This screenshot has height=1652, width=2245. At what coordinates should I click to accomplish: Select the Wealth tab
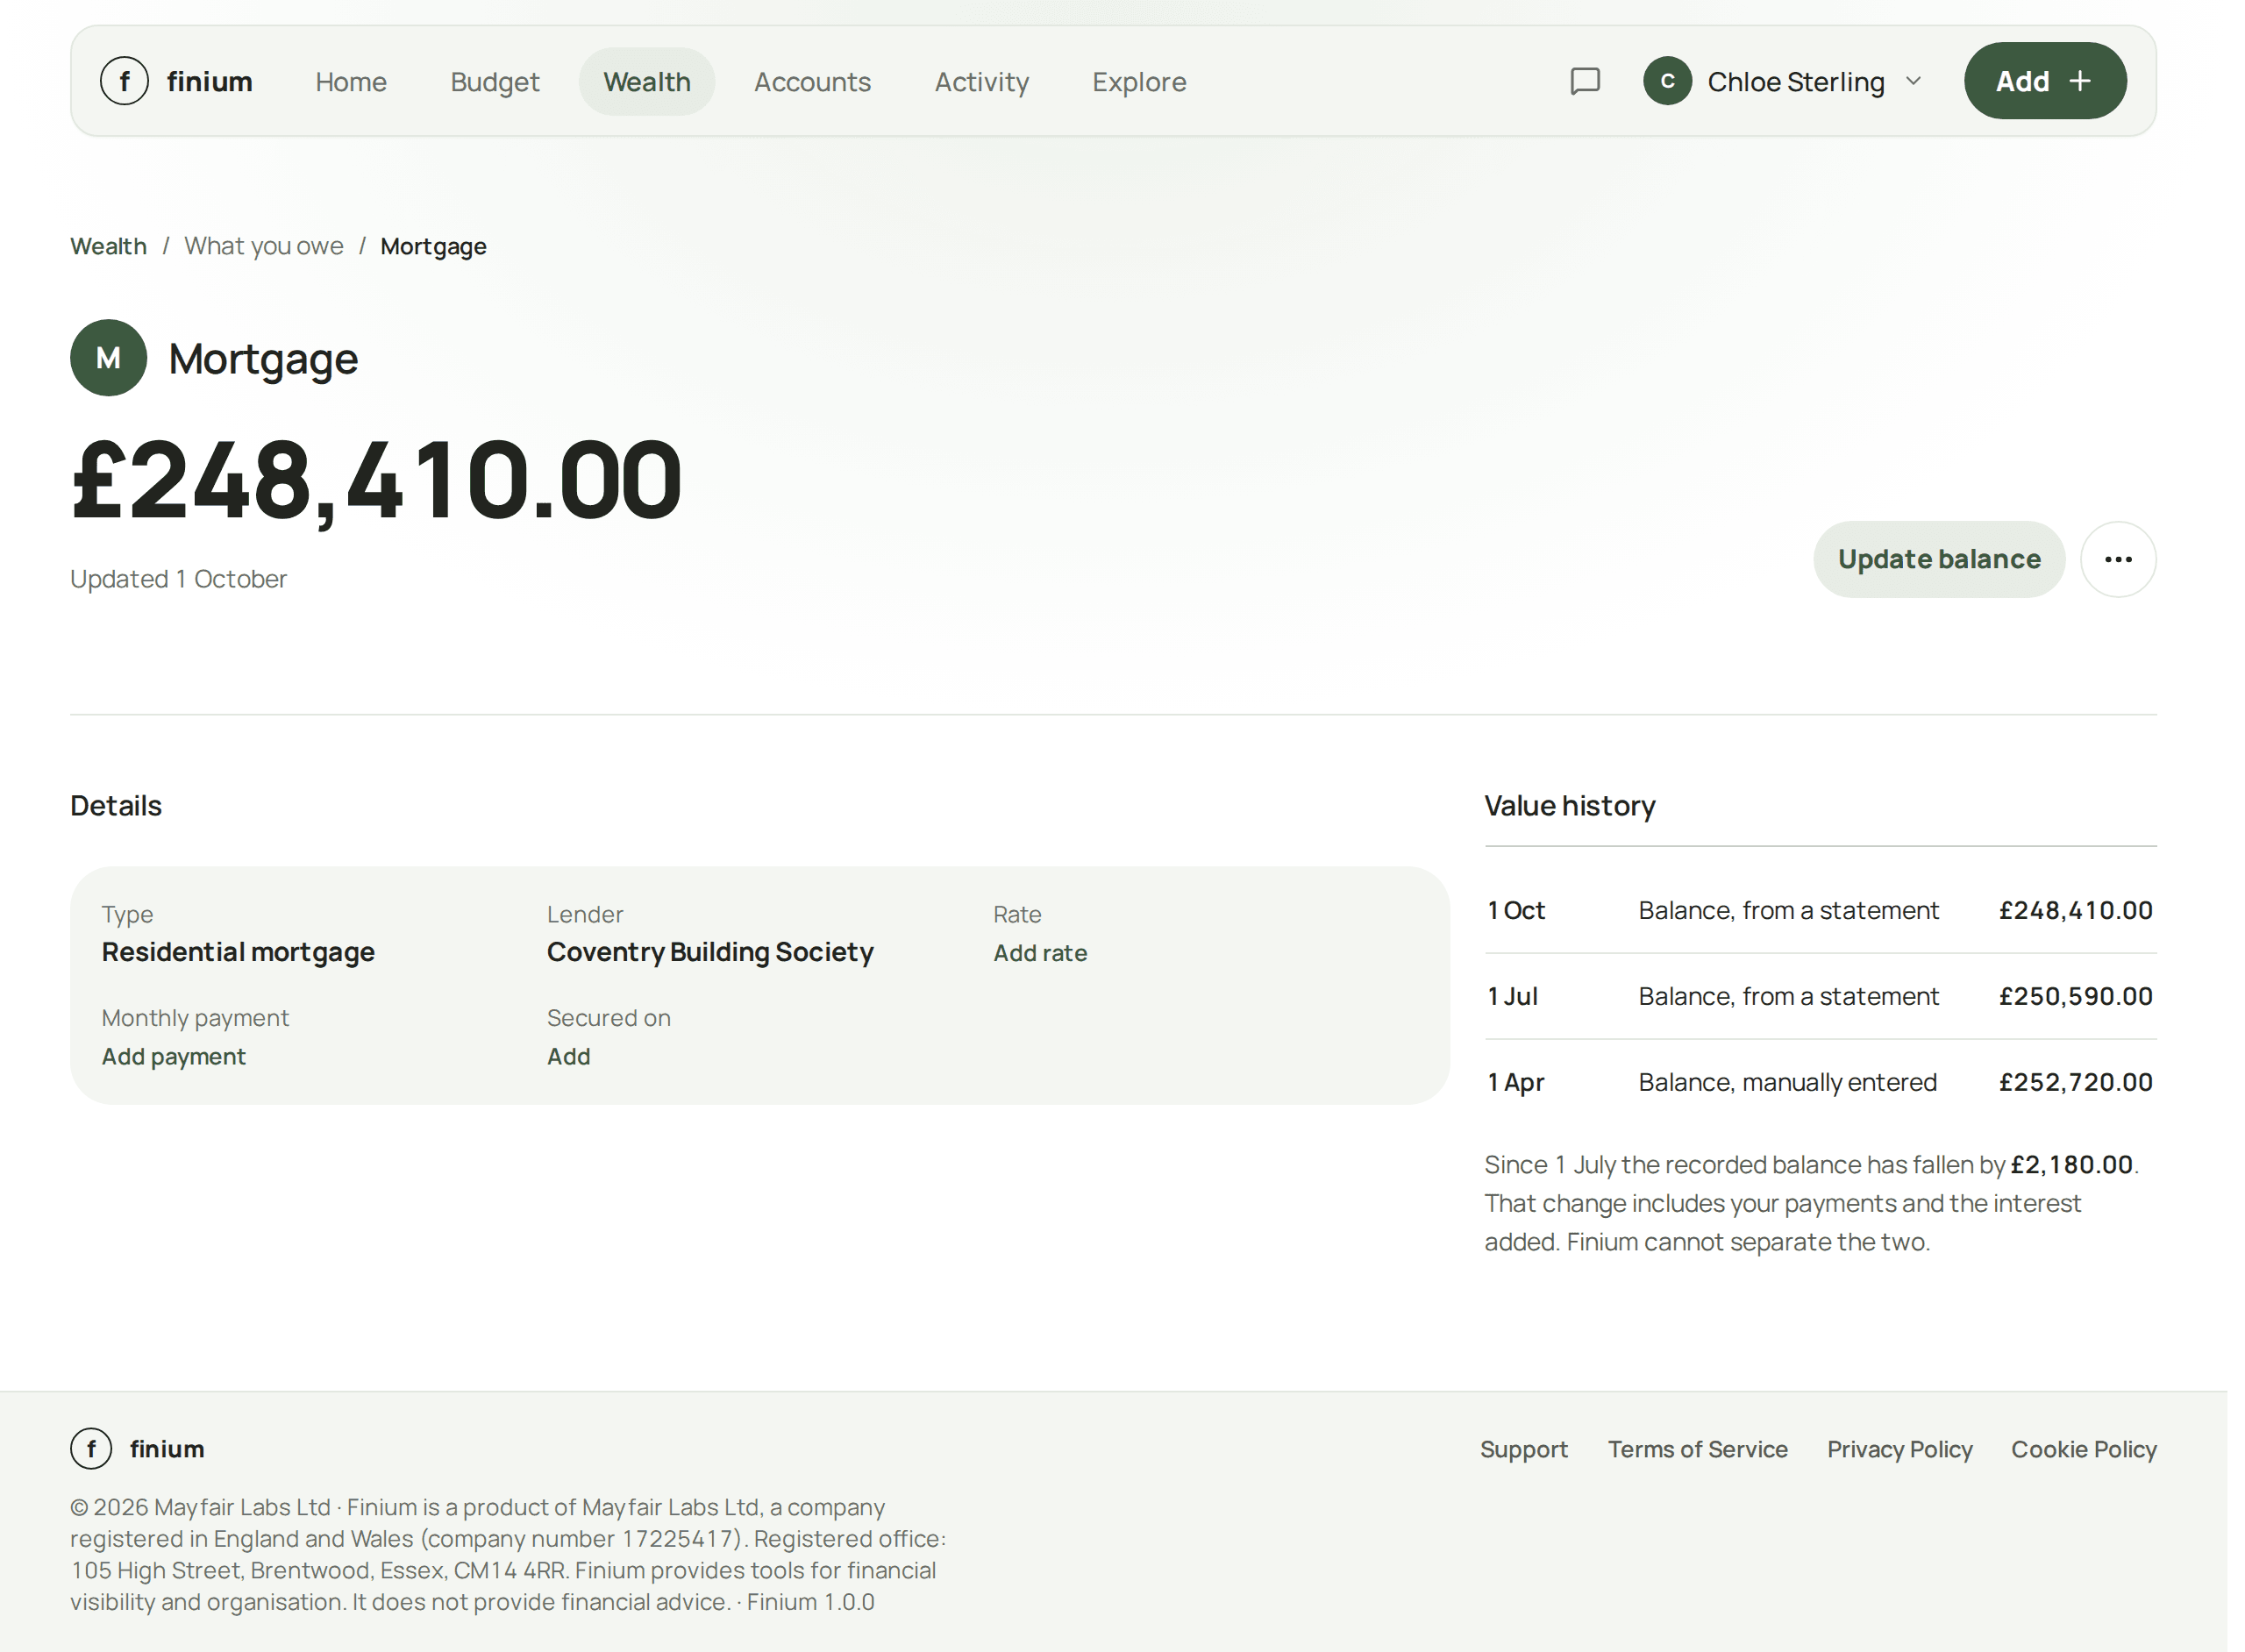coord(646,82)
